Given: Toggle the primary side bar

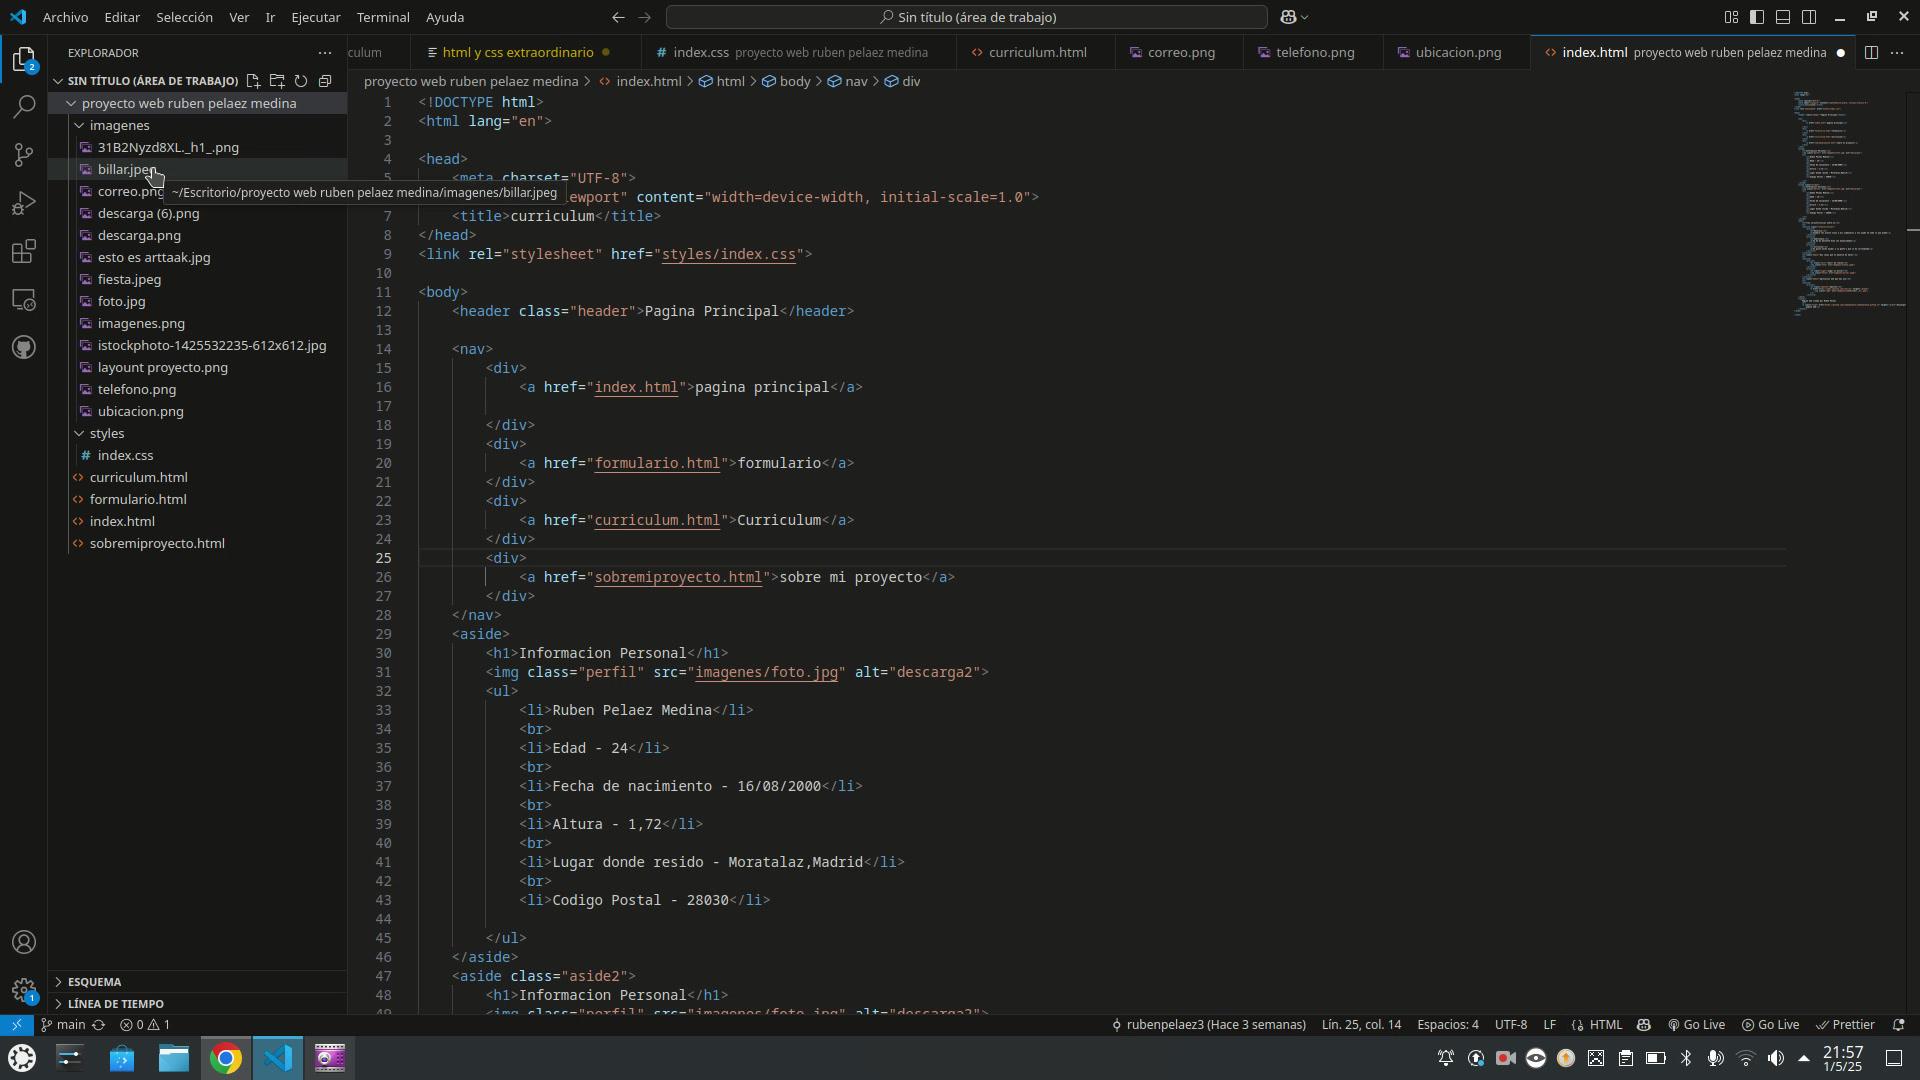Looking at the screenshot, I should click(x=1757, y=17).
